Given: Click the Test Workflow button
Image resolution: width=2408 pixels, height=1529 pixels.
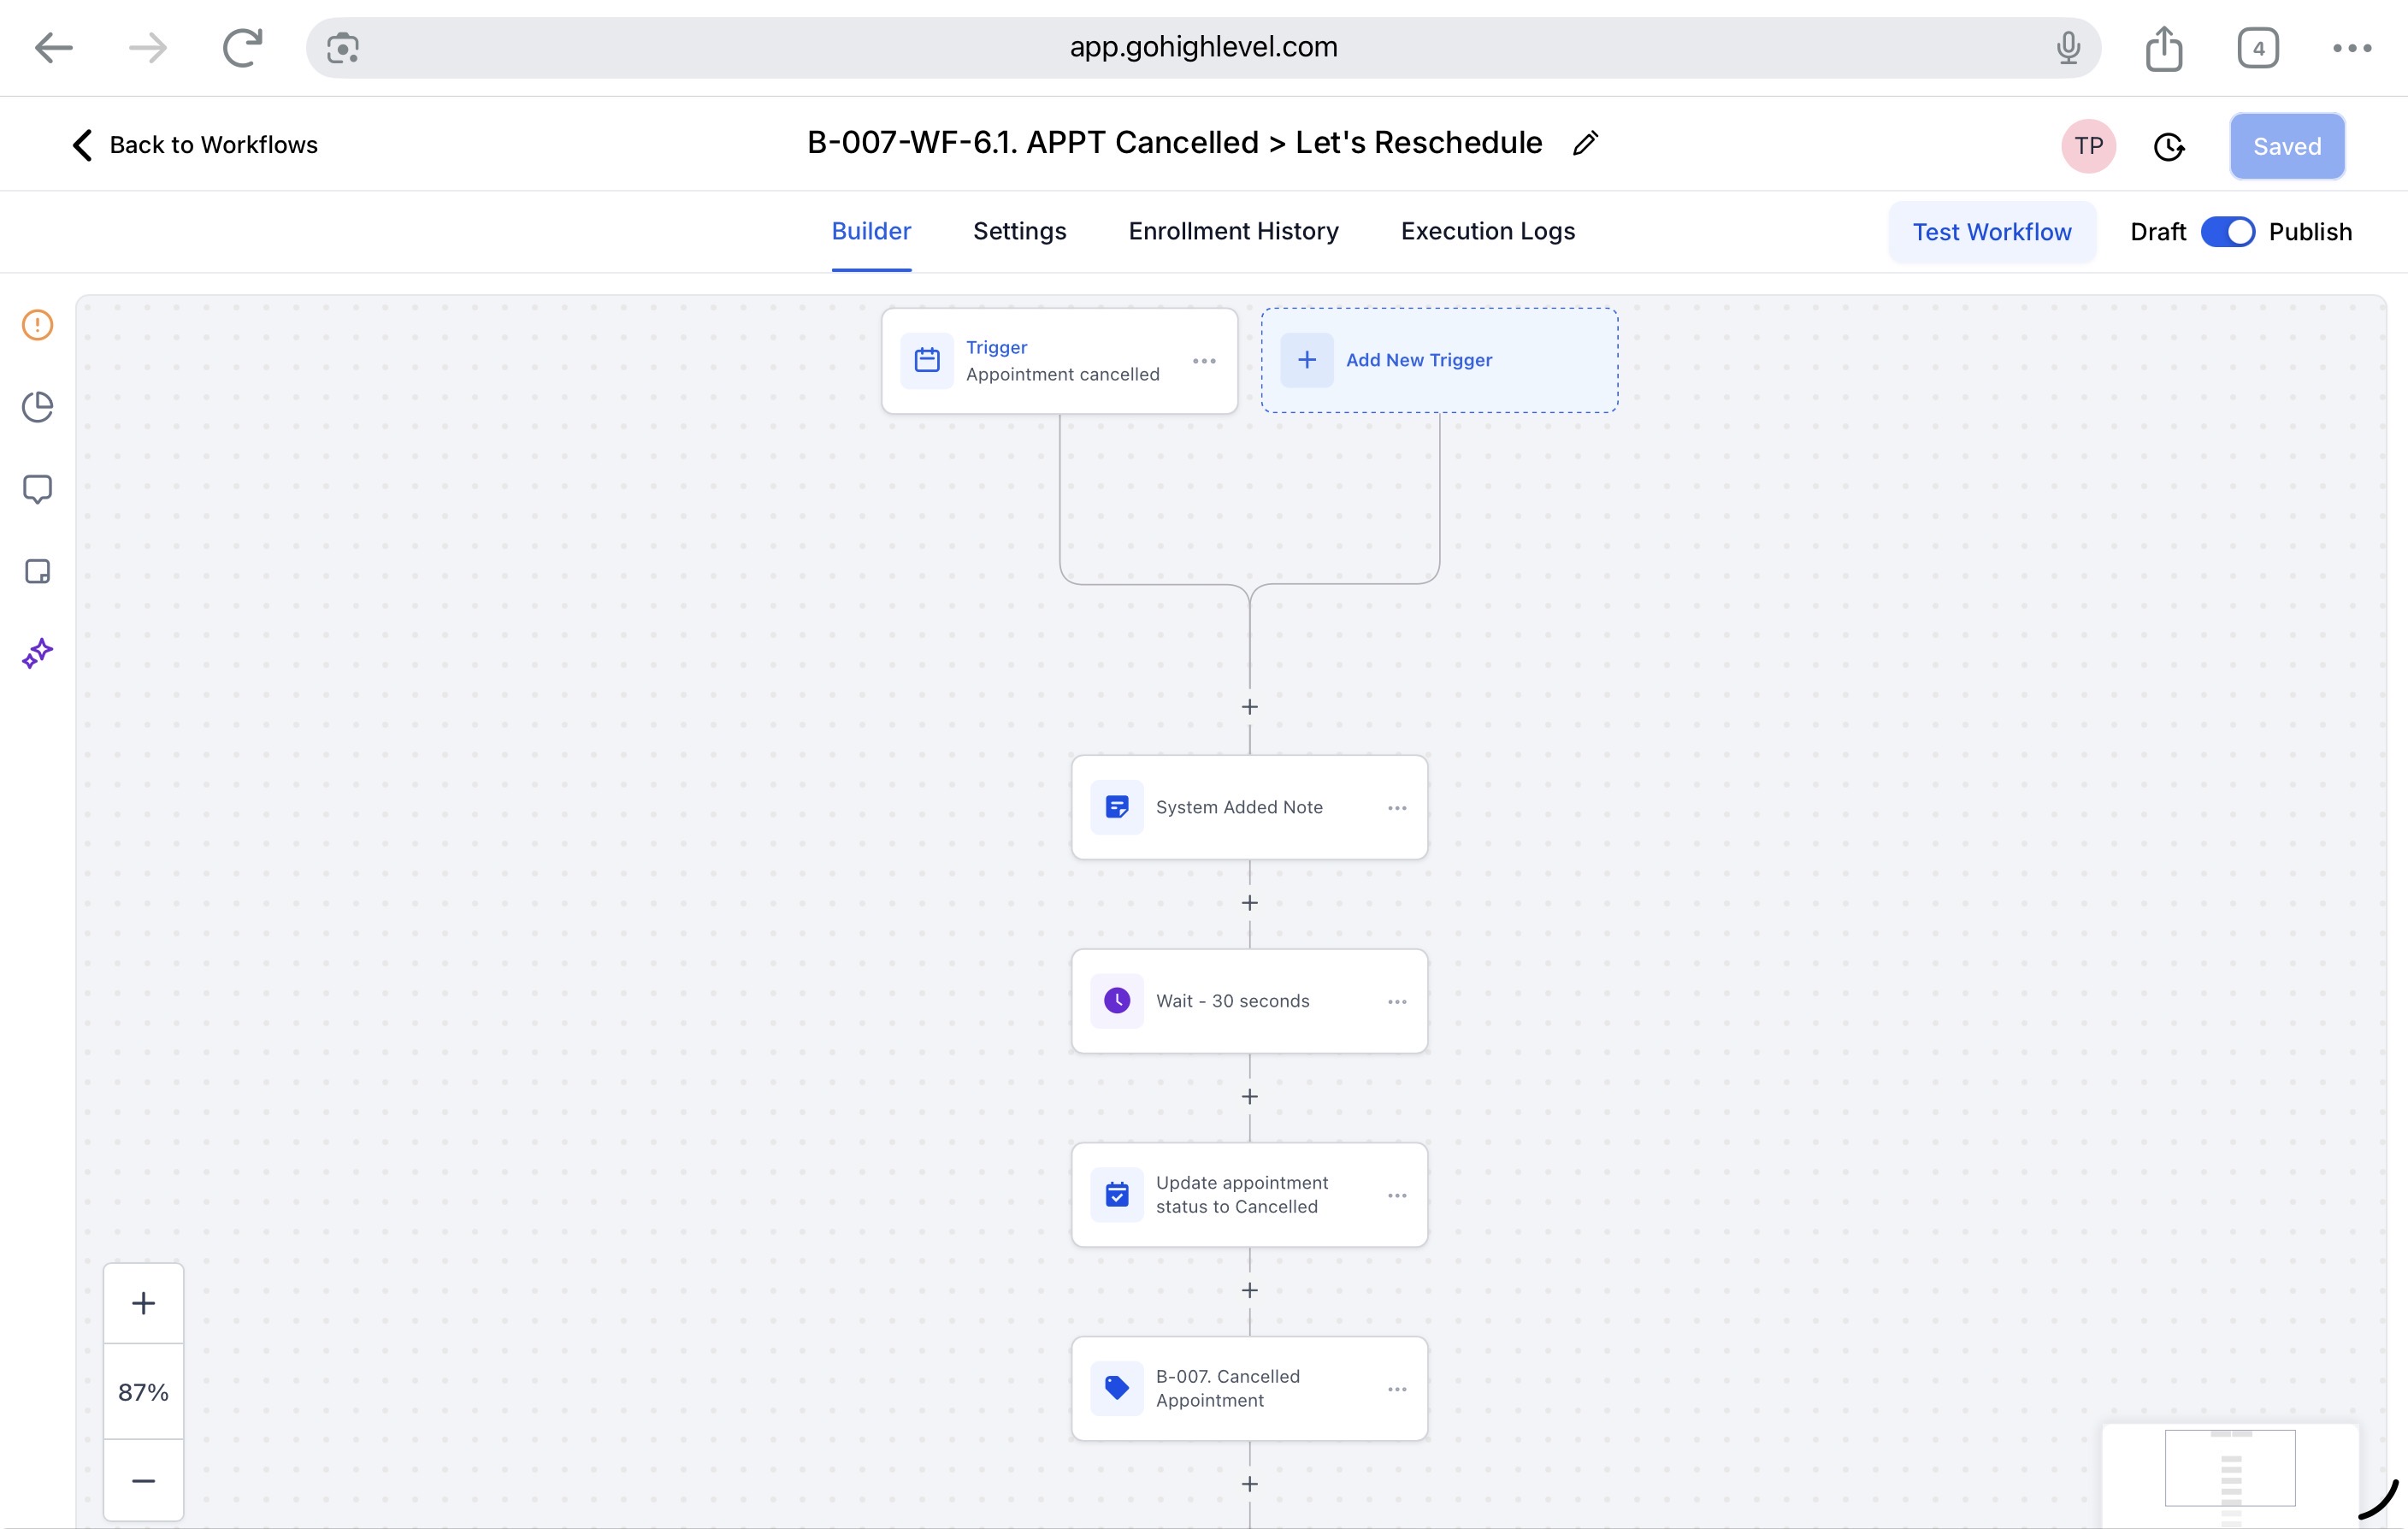Looking at the screenshot, I should click(1991, 232).
